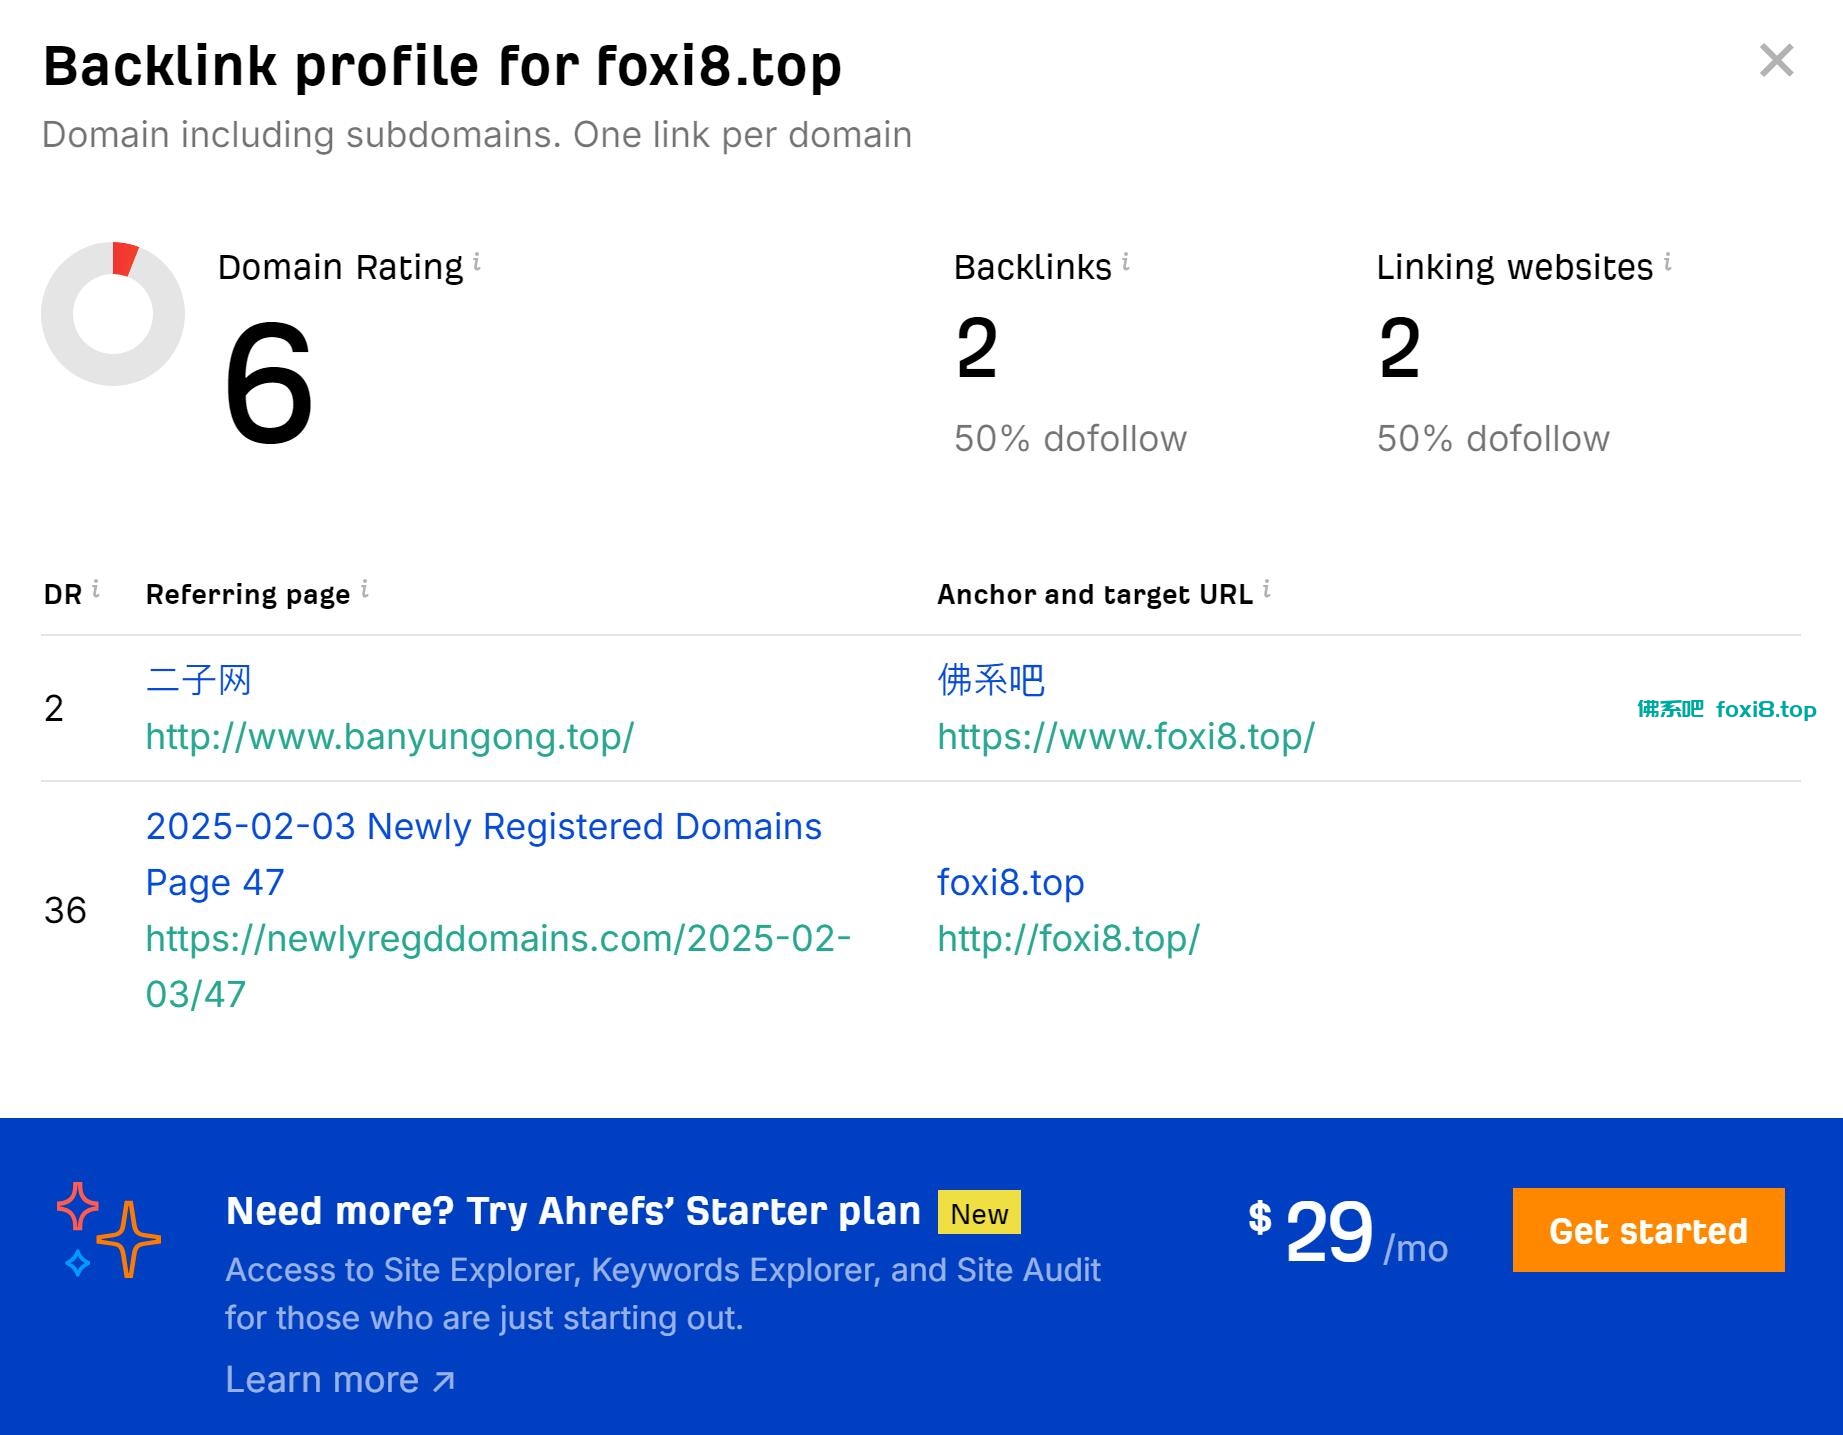Screen dimensions: 1843x1435
Task: Click the info icon beside Linking websites
Action: (1668, 262)
